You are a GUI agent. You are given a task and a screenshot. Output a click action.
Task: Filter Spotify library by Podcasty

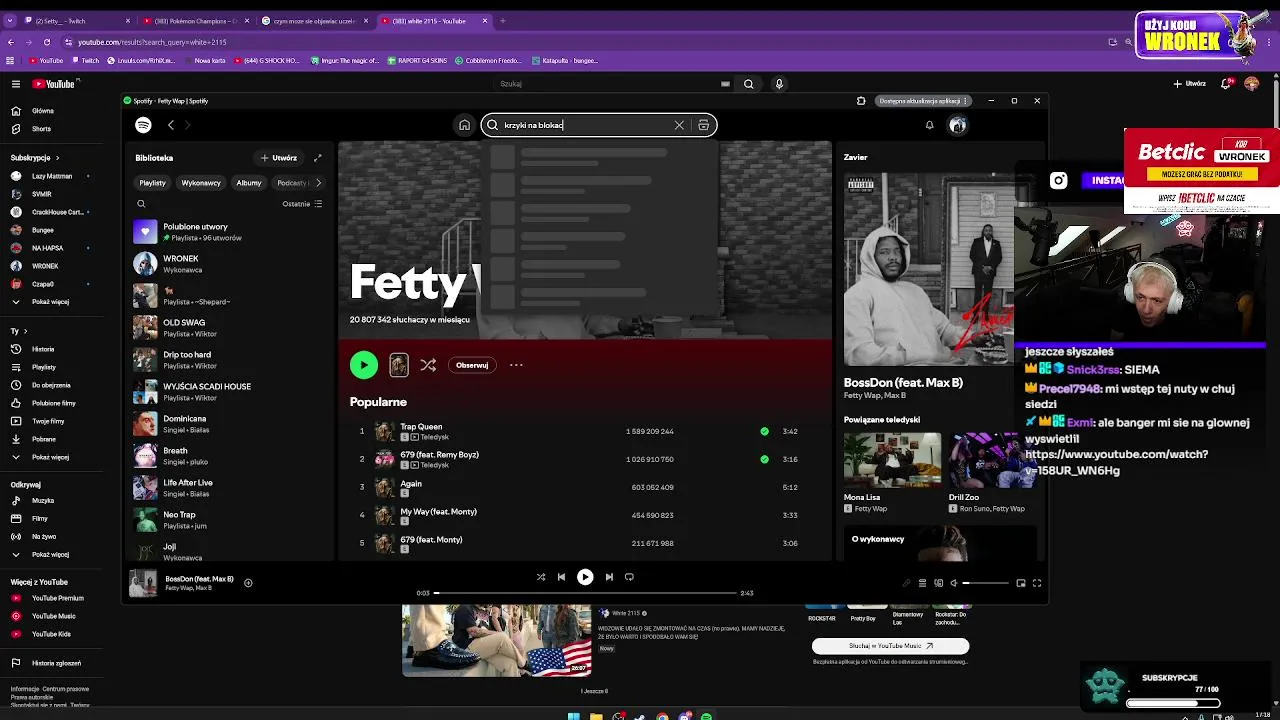[292, 183]
